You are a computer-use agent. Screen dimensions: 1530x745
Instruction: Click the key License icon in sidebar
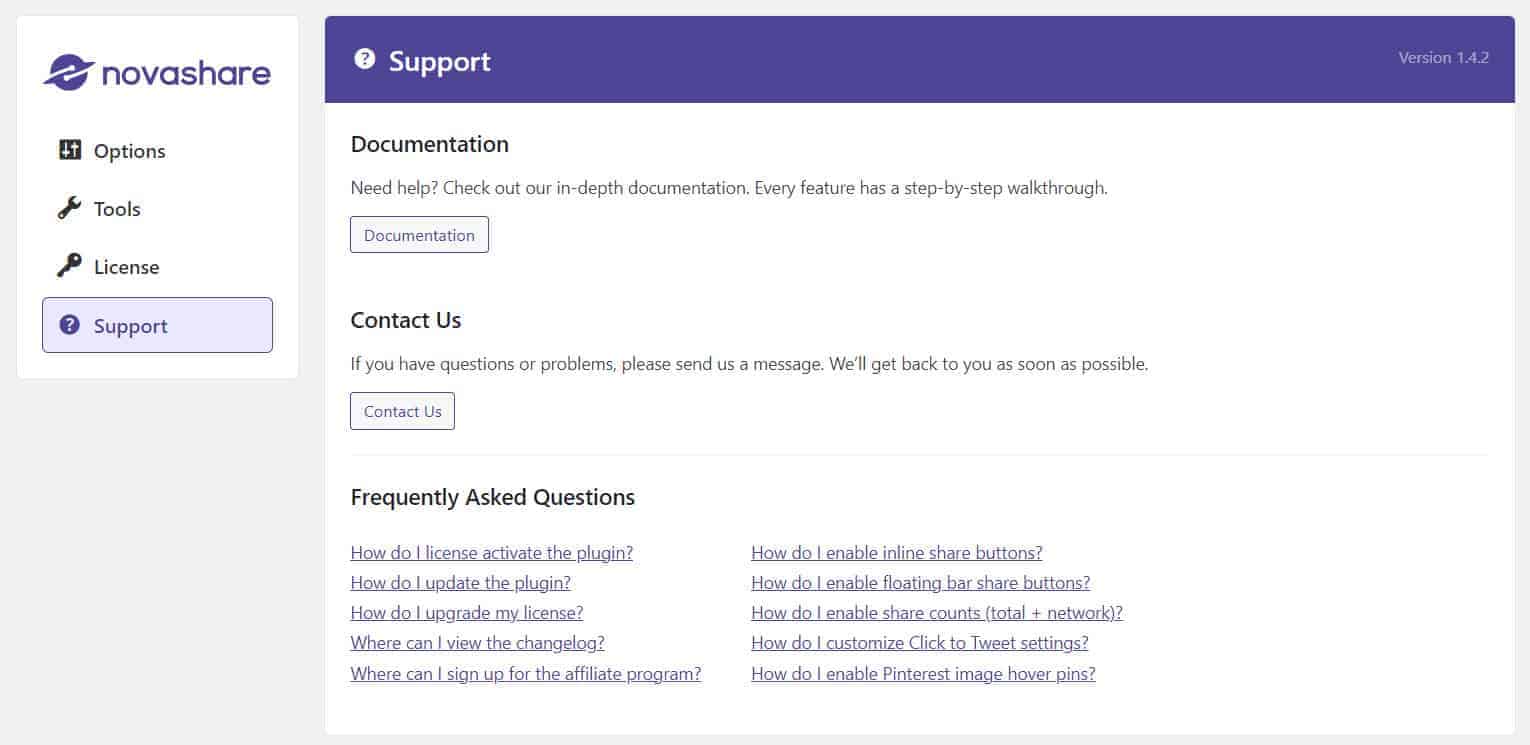click(69, 266)
